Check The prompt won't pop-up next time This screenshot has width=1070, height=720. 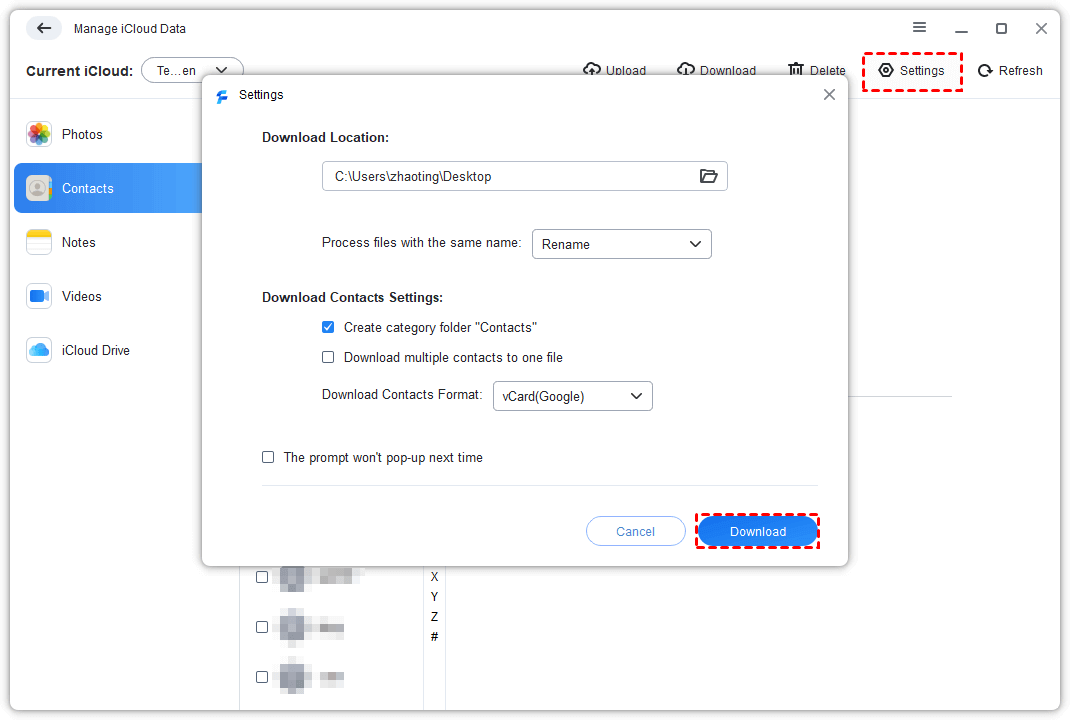(x=268, y=457)
